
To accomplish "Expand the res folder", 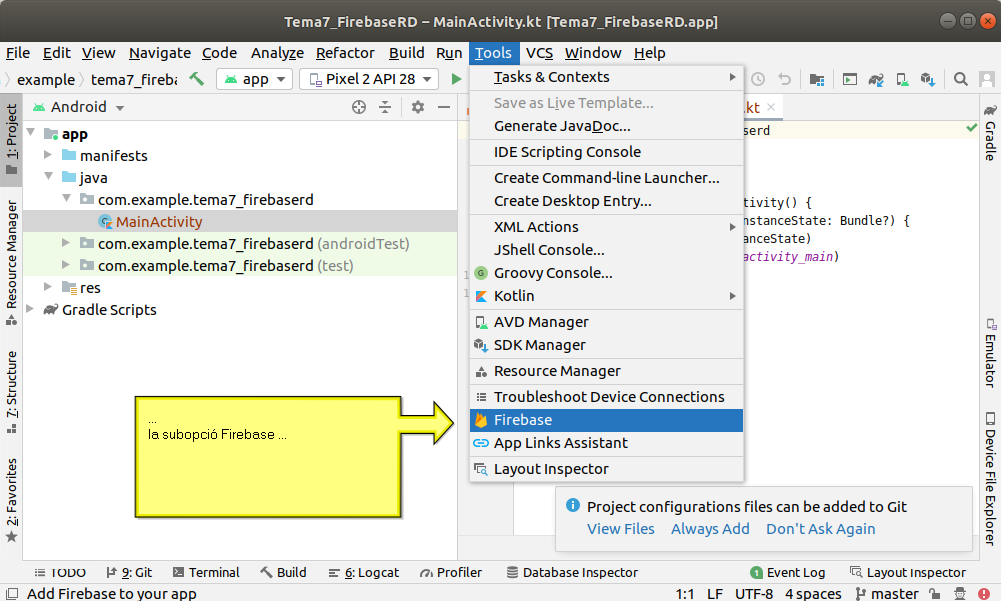I will [48, 287].
